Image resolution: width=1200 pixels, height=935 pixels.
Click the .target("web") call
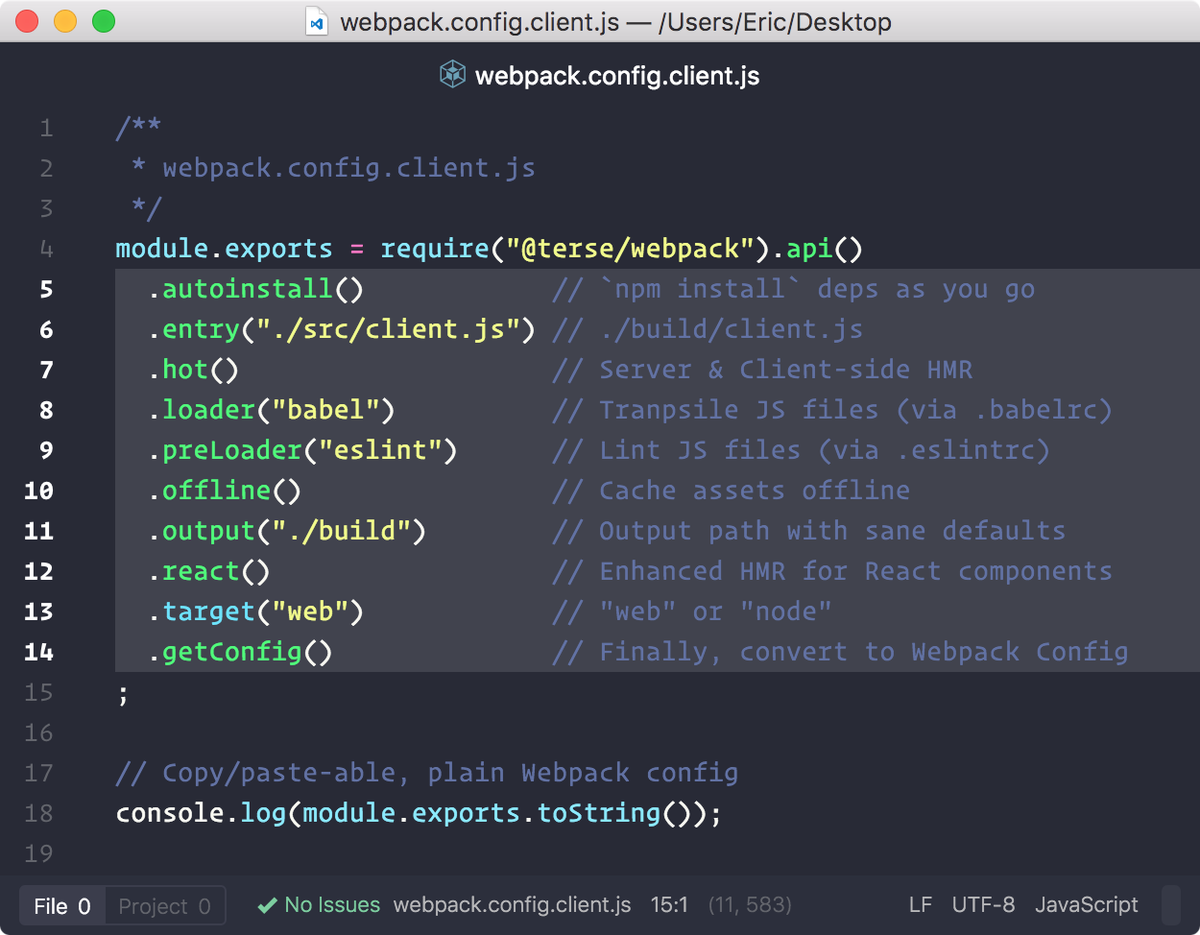point(255,612)
